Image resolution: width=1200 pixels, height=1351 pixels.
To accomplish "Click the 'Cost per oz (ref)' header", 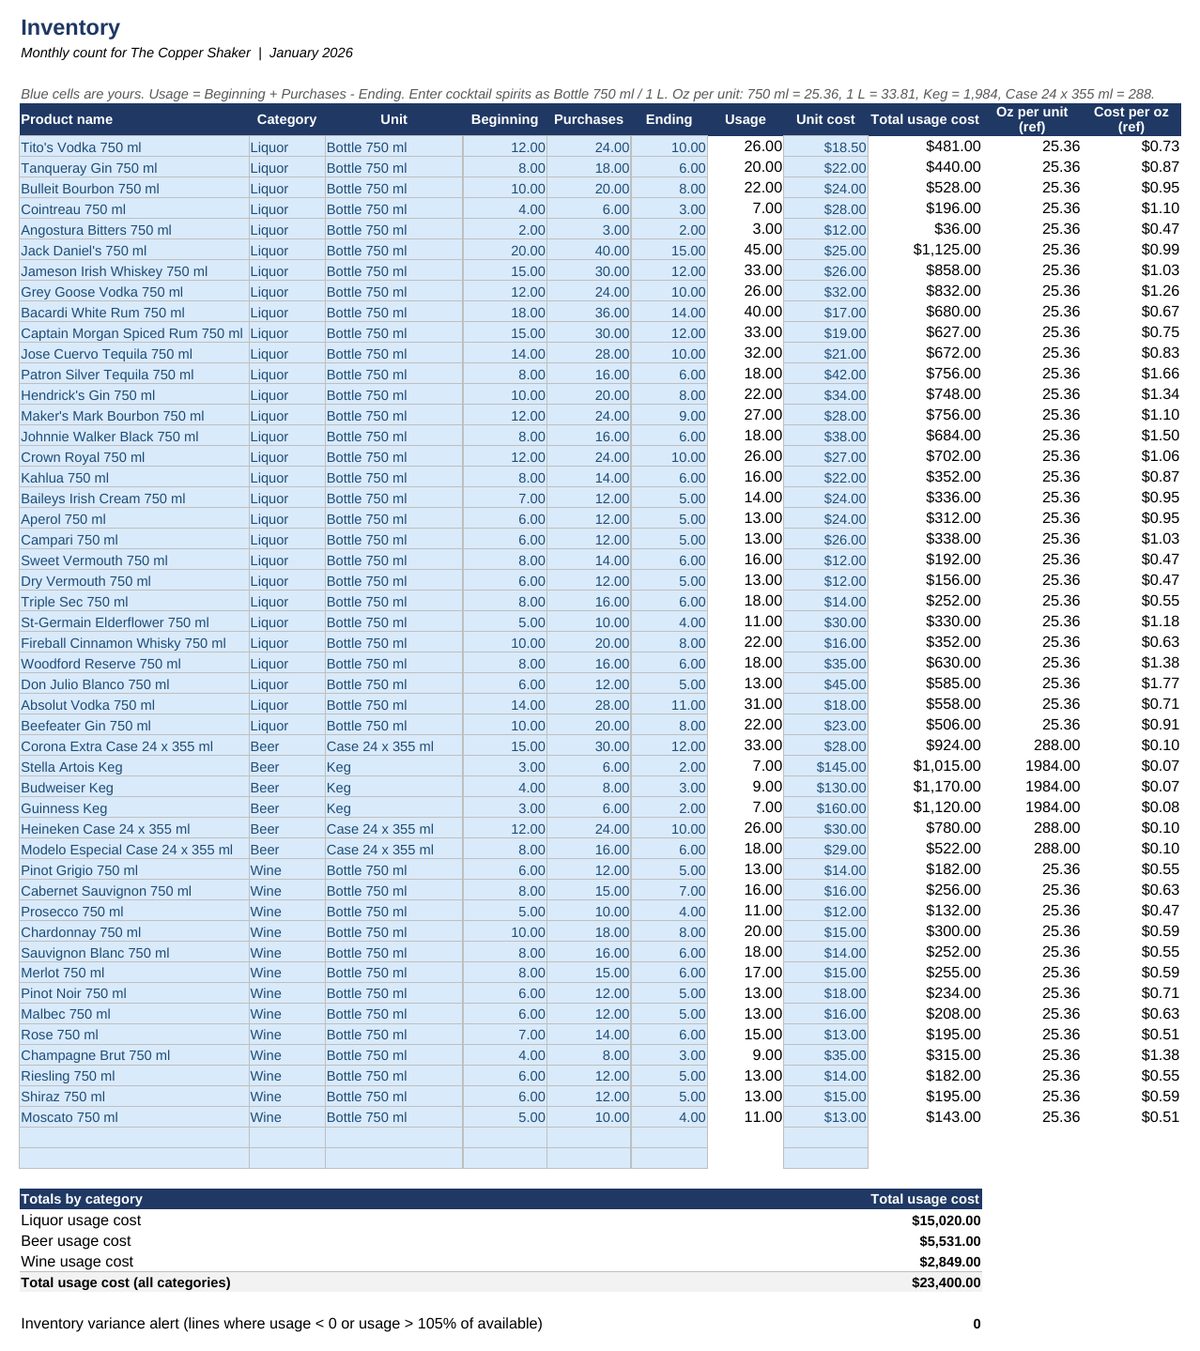I will pos(1131,119).
